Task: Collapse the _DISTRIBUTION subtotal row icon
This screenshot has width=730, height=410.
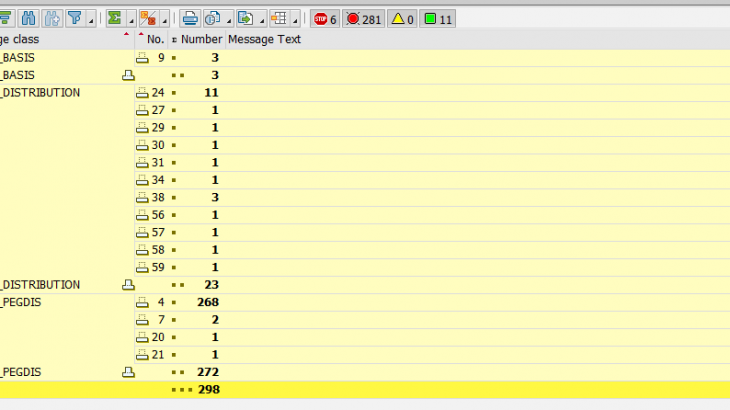Action: [x=128, y=285]
